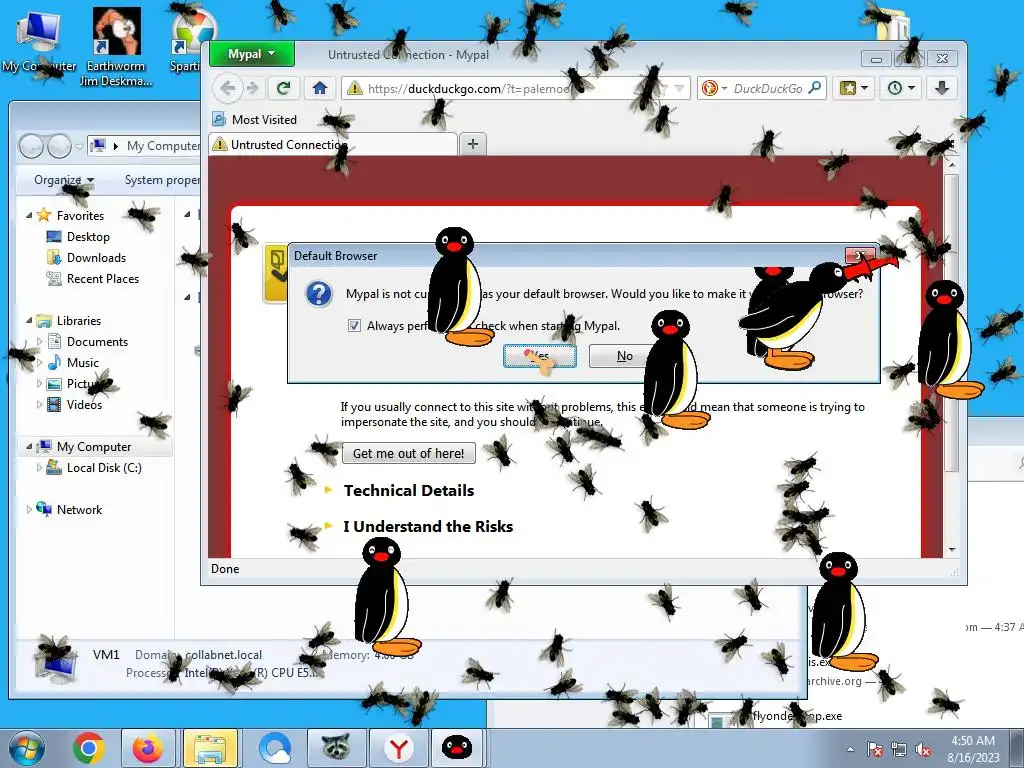The image size is (1024, 768).
Task: Open Windows Explorer taskbar icon
Action: [x=210, y=748]
